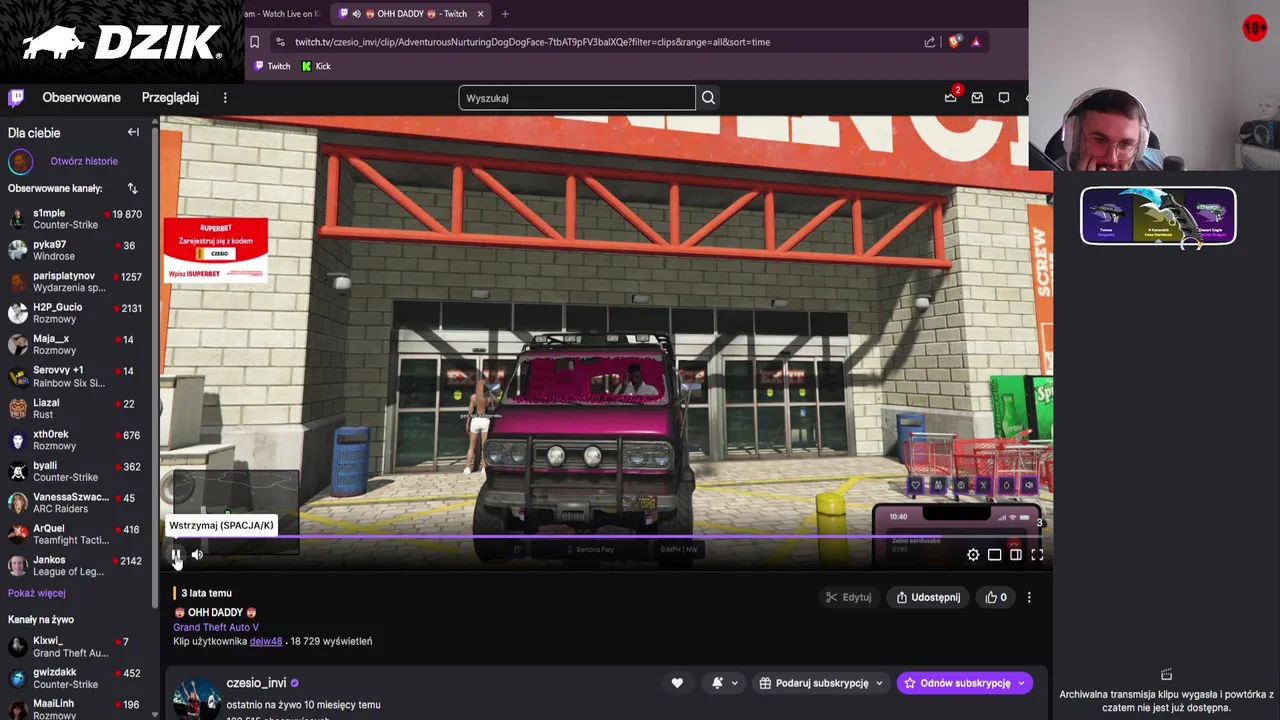Click the magnifier search button

pos(708,98)
